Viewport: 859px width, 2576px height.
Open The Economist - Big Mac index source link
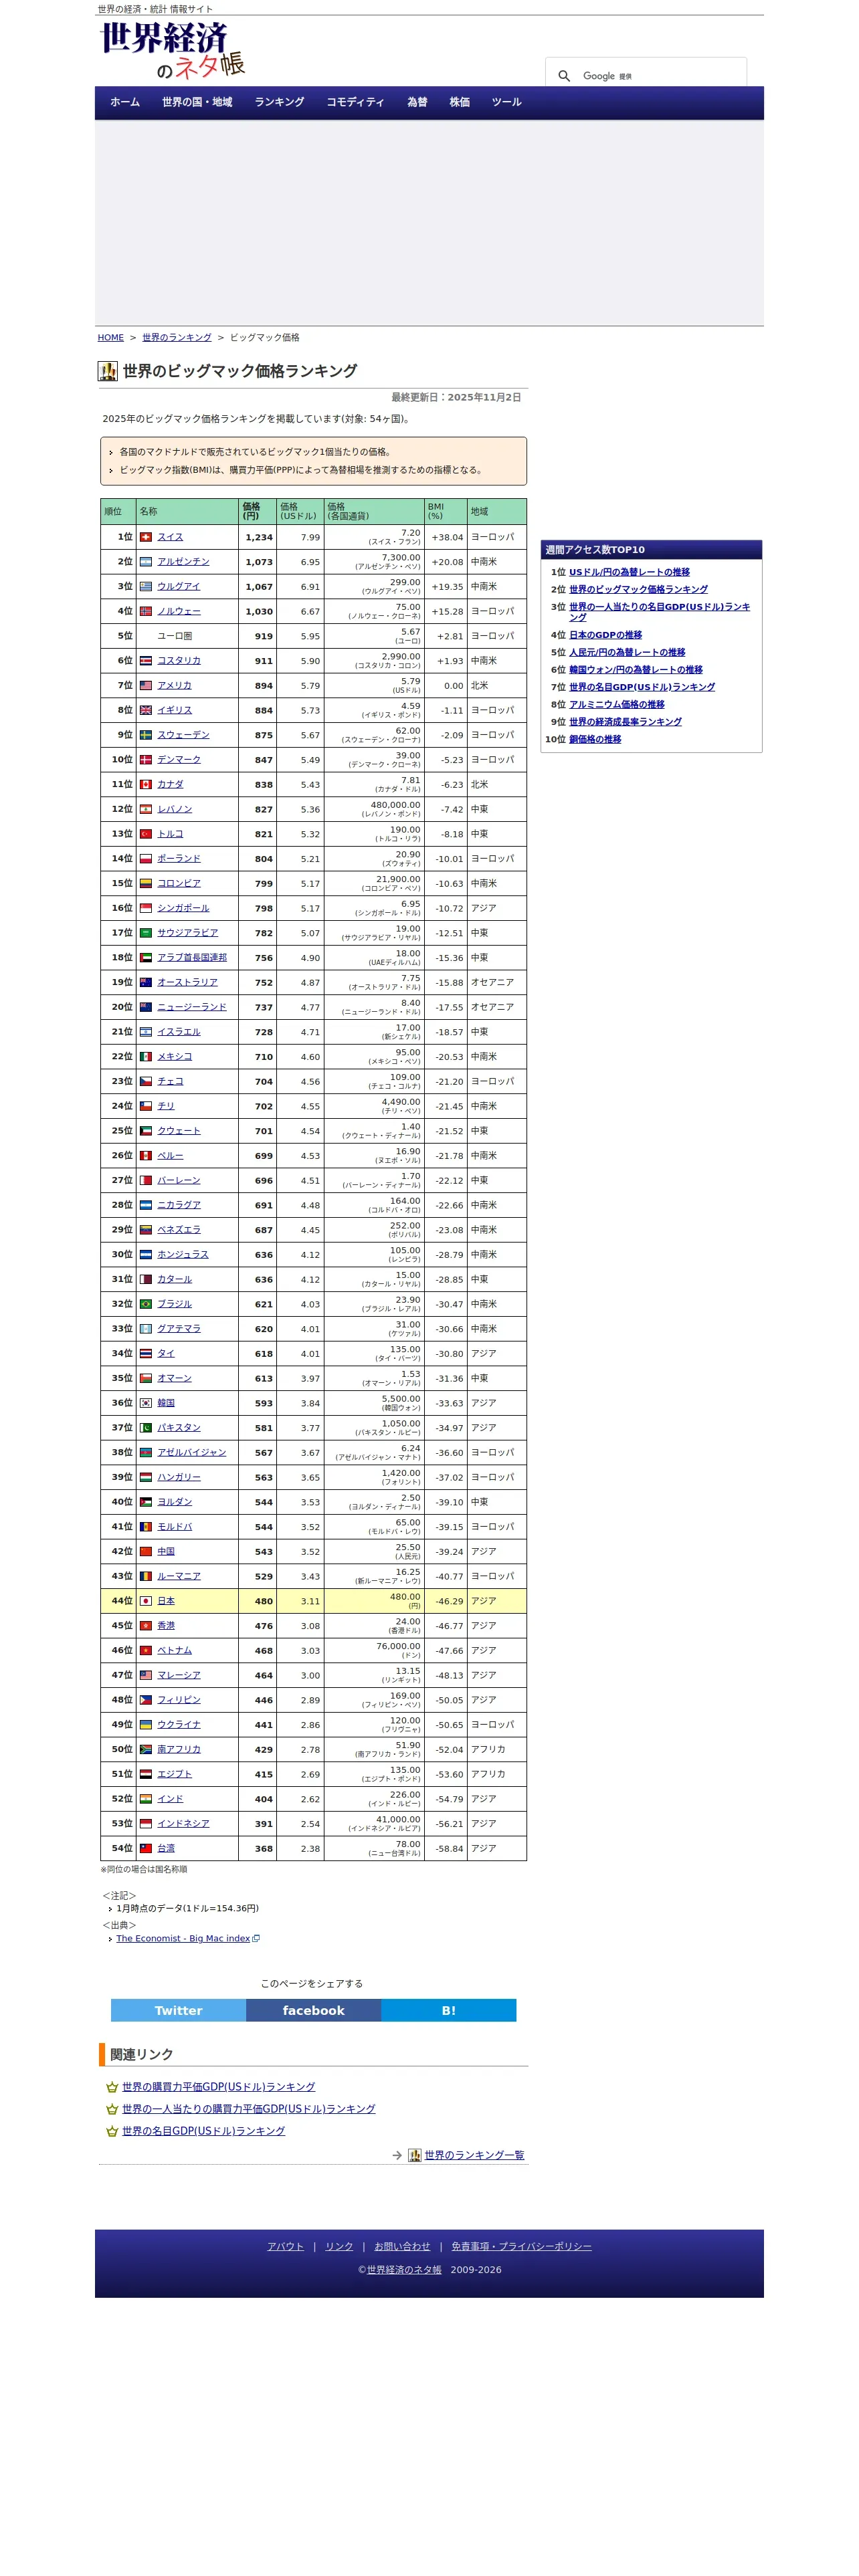click(183, 1938)
